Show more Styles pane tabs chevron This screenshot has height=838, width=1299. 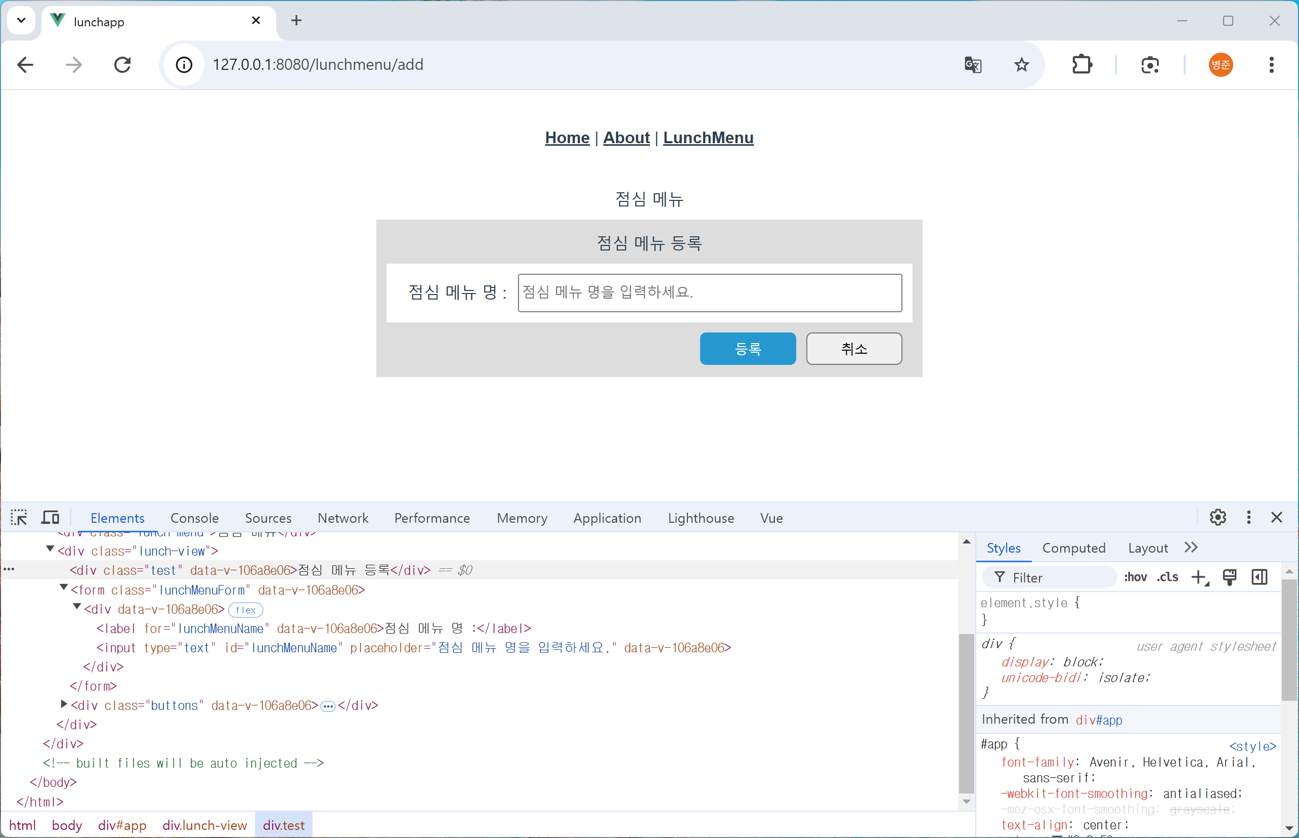[x=1191, y=548]
